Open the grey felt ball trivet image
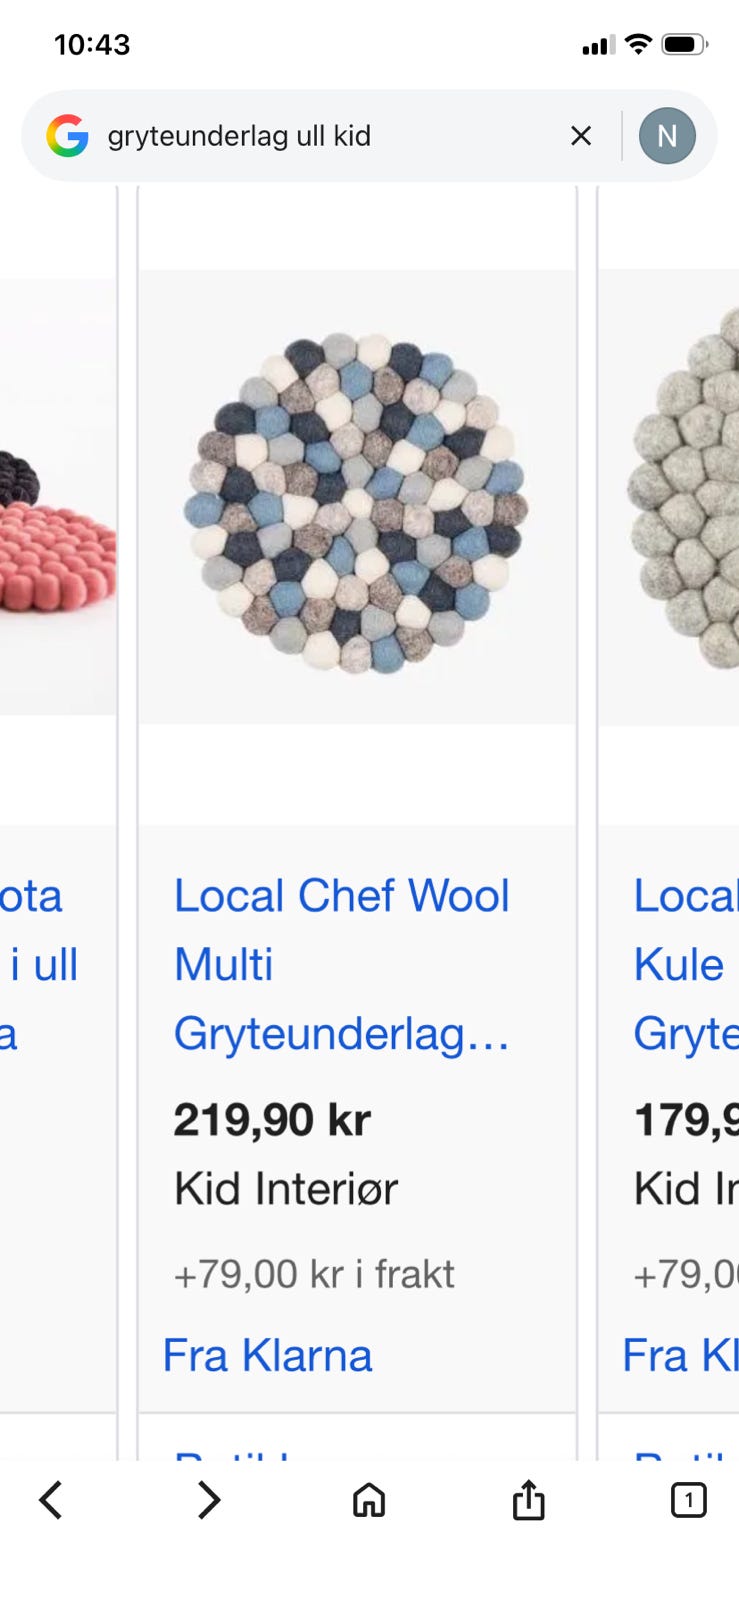Image resolution: width=739 pixels, height=1600 pixels. (670, 497)
